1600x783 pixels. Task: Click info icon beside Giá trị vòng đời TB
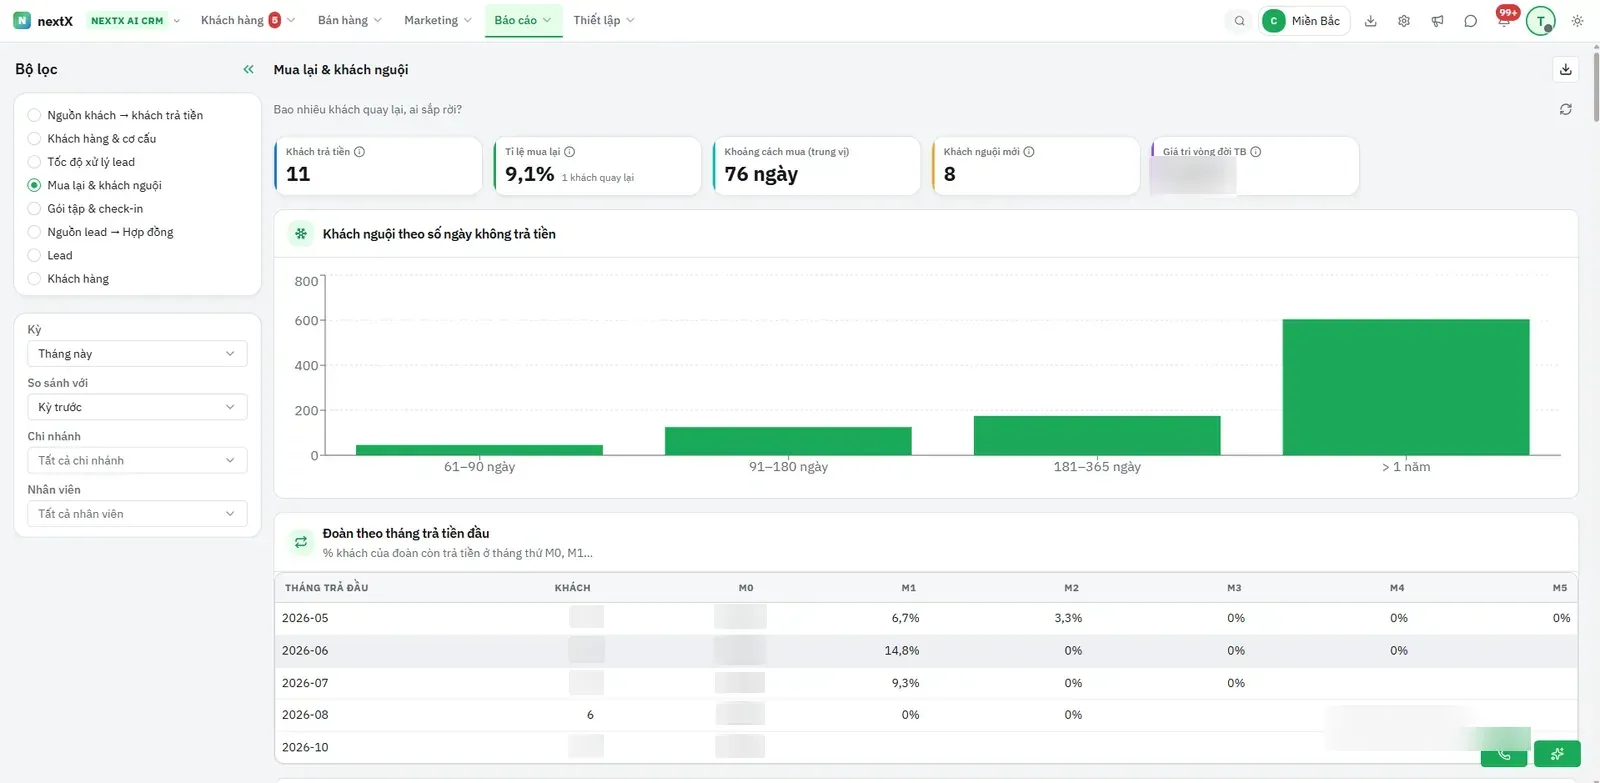(x=1256, y=152)
